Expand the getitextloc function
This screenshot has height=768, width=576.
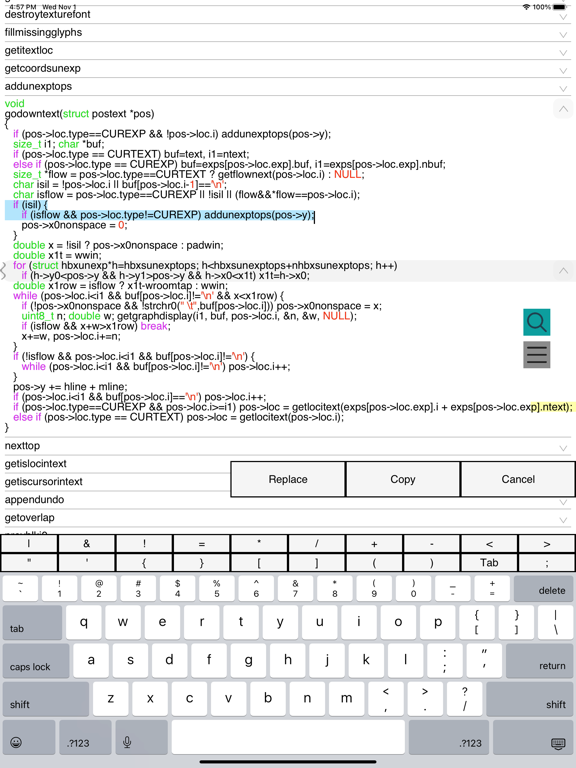[563, 52]
